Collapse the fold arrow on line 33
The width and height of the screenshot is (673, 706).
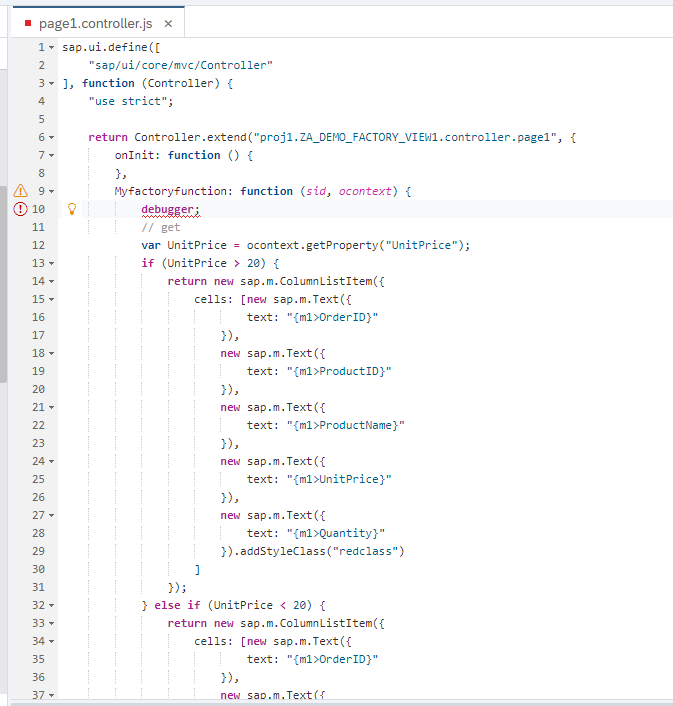point(51,624)
